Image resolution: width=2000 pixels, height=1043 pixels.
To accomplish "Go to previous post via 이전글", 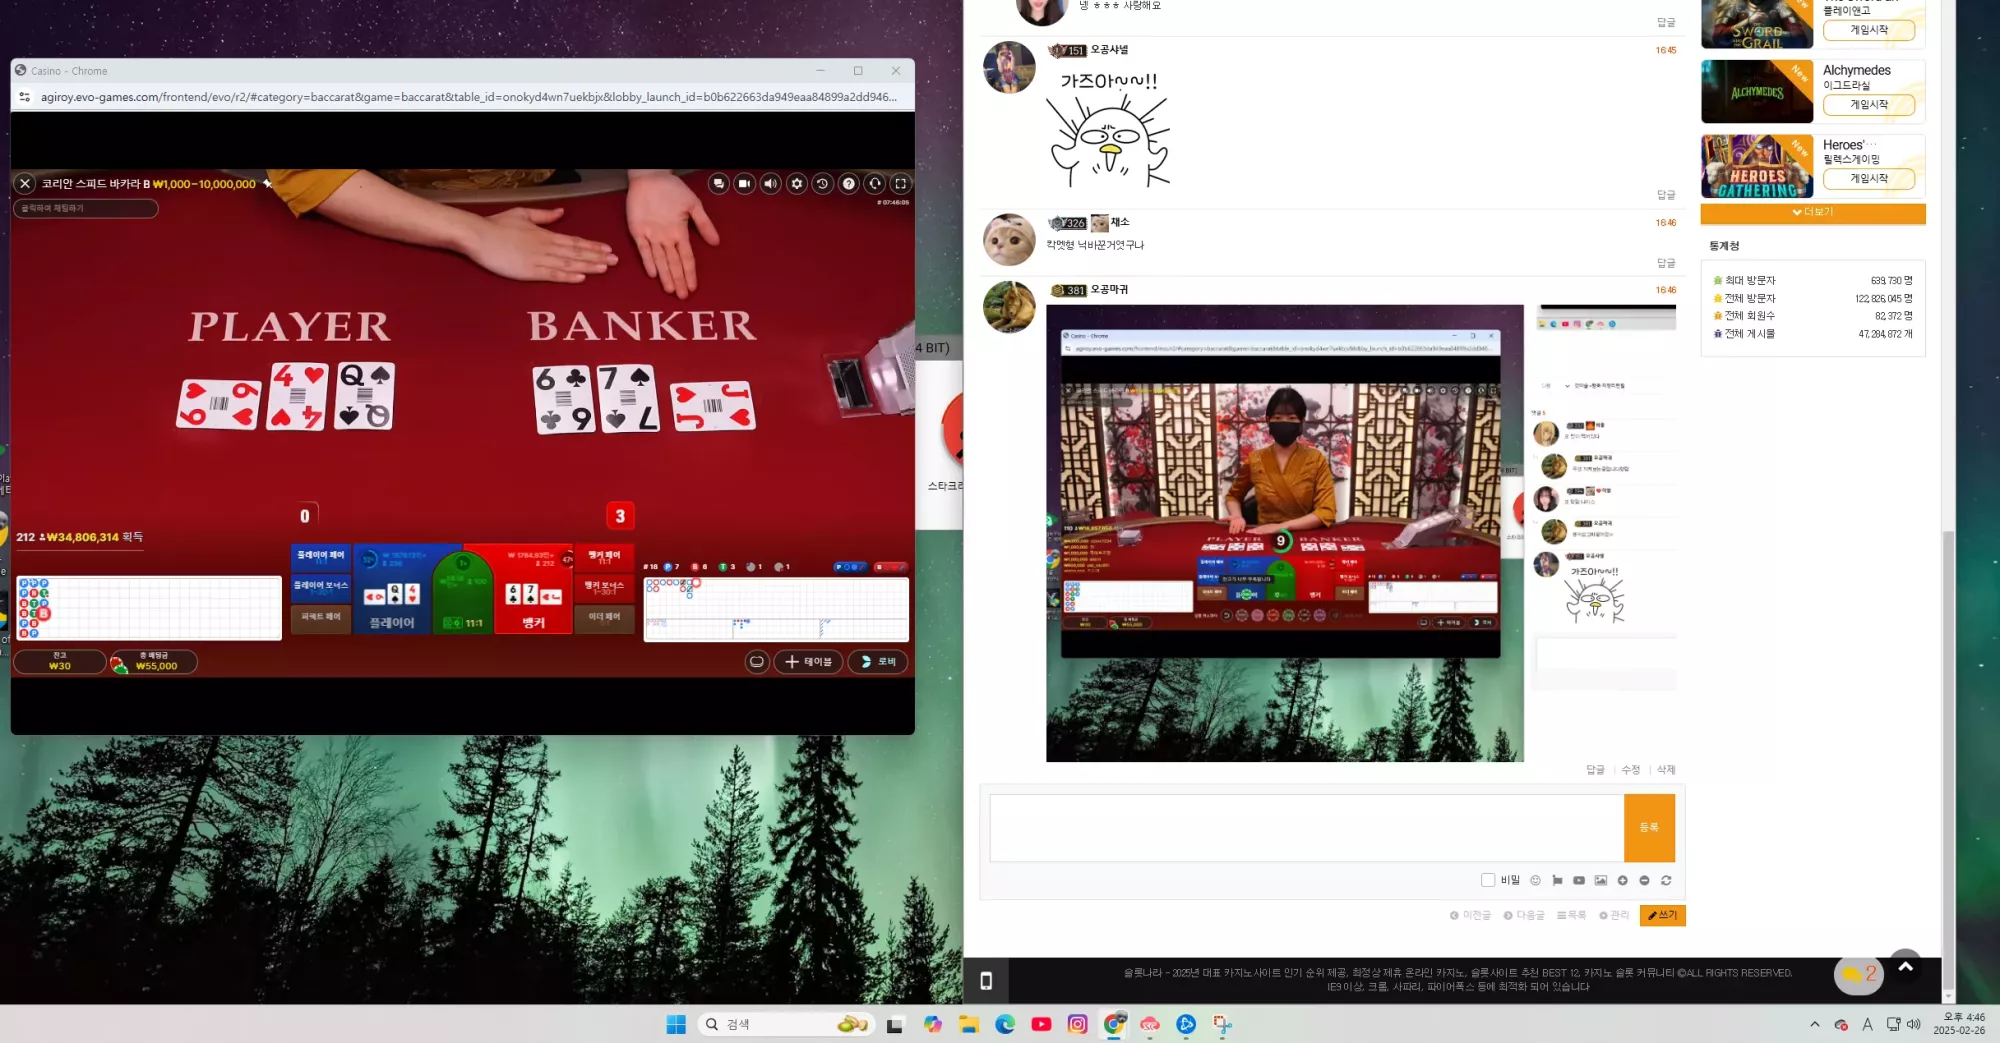I will (1470, 916).
